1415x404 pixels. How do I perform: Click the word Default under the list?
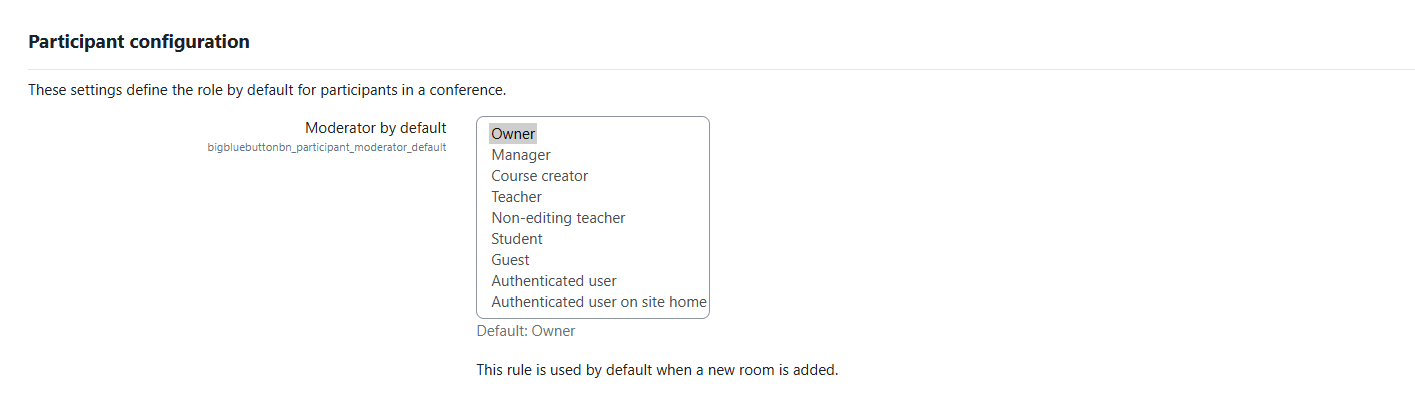(501, 331)
